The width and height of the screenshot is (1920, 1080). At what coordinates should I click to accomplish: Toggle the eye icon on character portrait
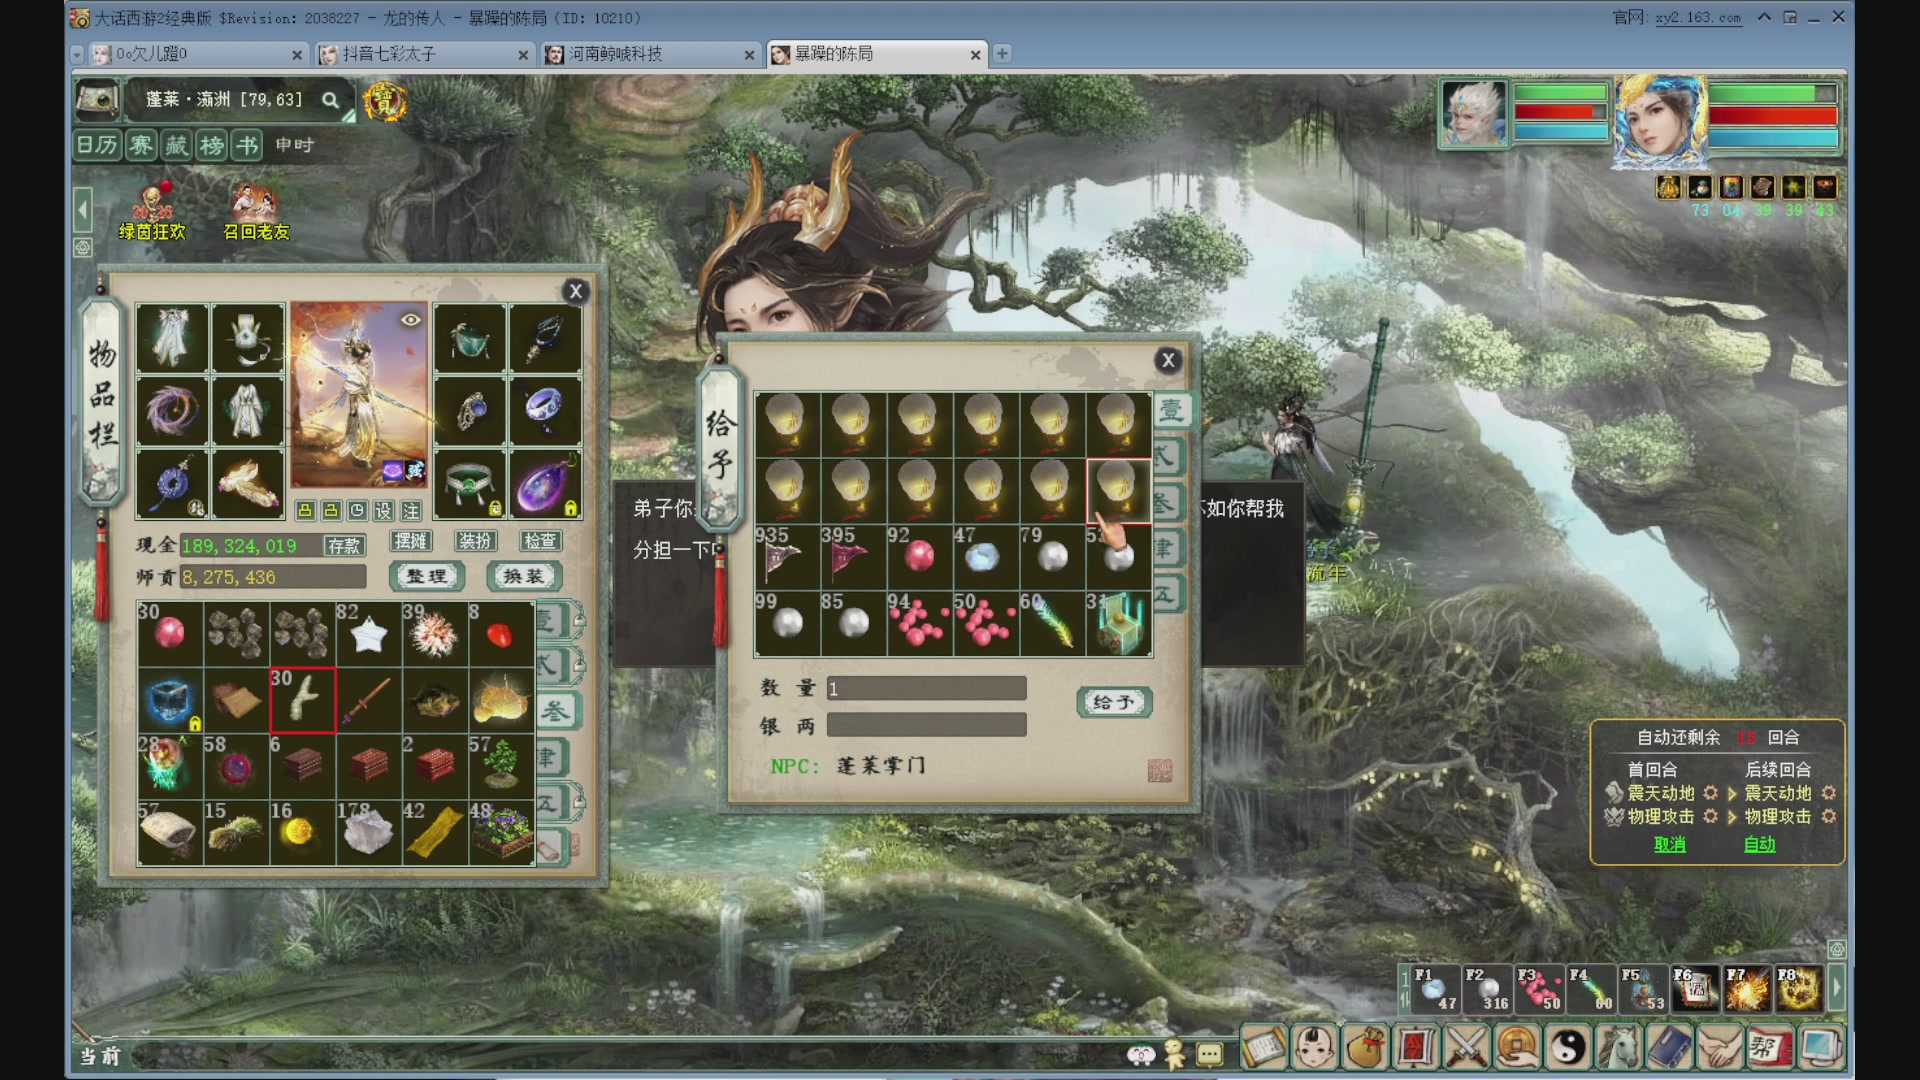coord(410,320)
